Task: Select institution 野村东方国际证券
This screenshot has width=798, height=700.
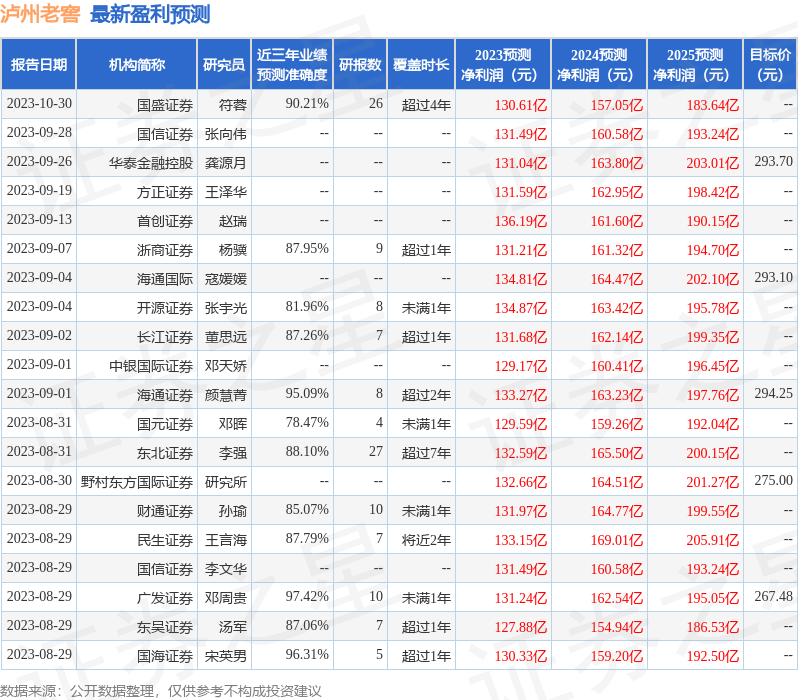Action: pos(137,483)
